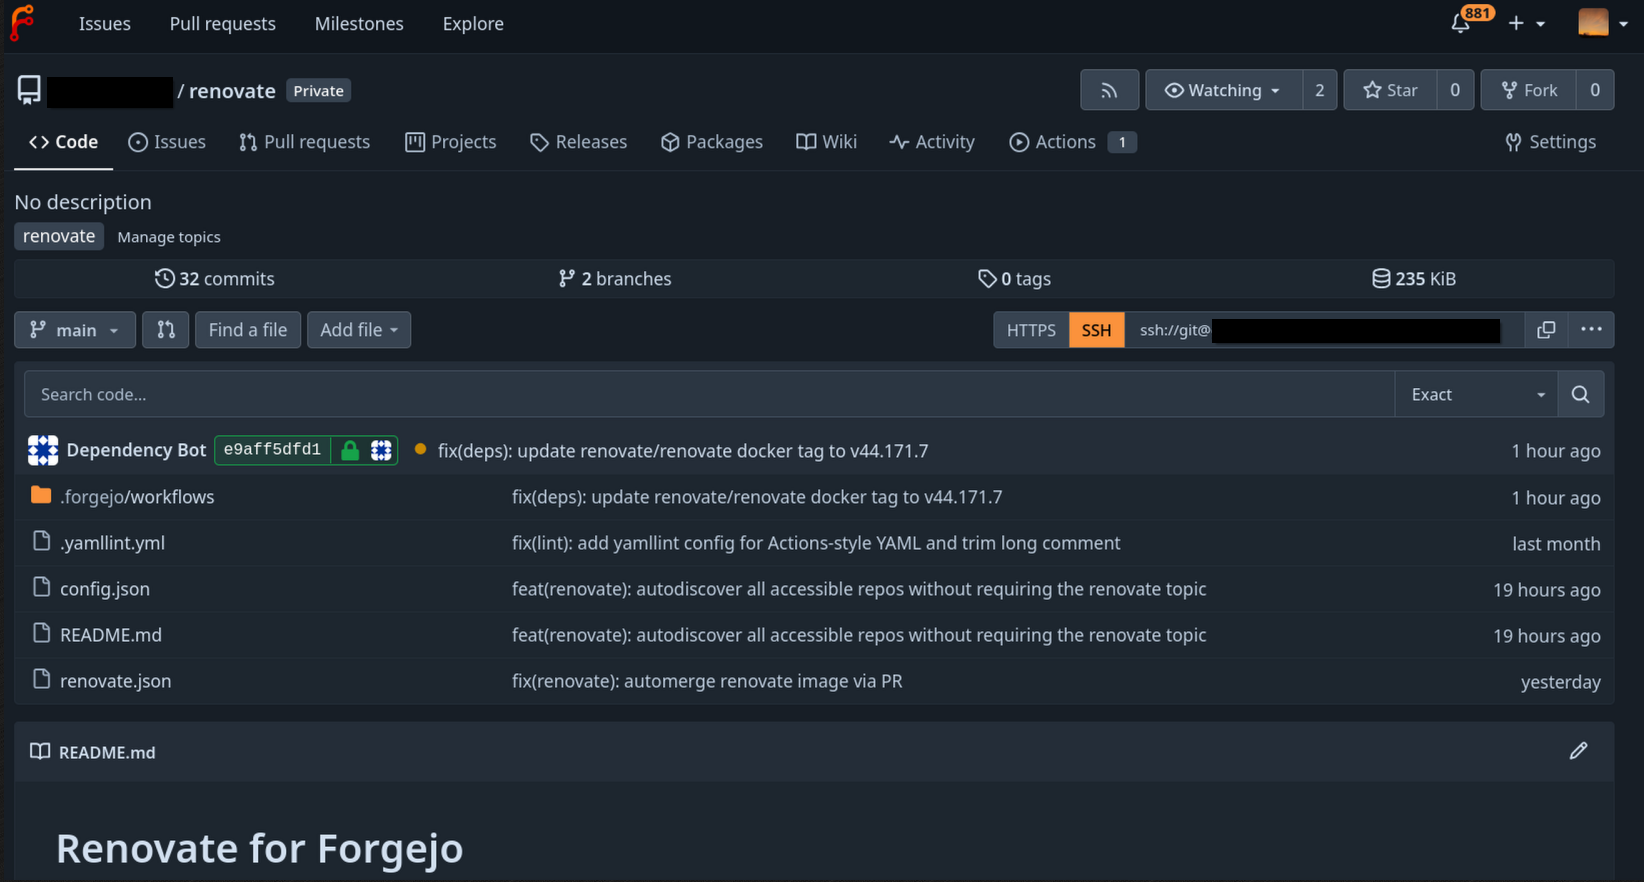Open the Issues repository tab

167,142
